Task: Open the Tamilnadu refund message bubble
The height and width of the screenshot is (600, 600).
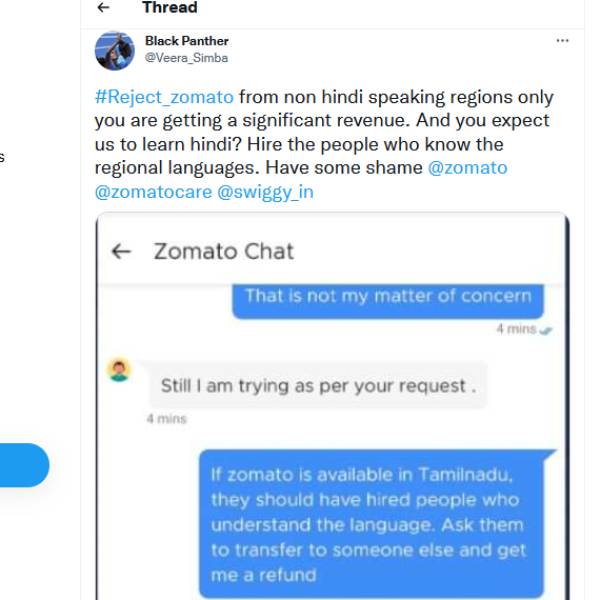Action: click(370, 522)
